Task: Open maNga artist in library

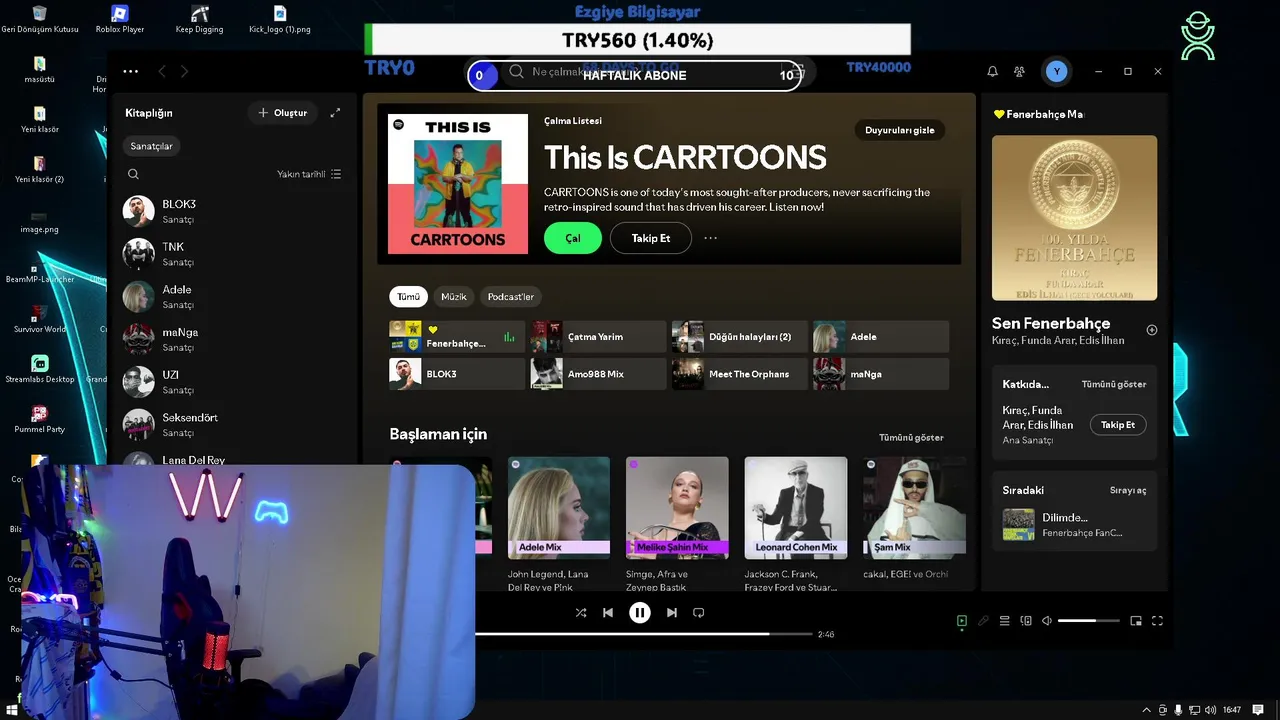Action: (x=232, y=339)
